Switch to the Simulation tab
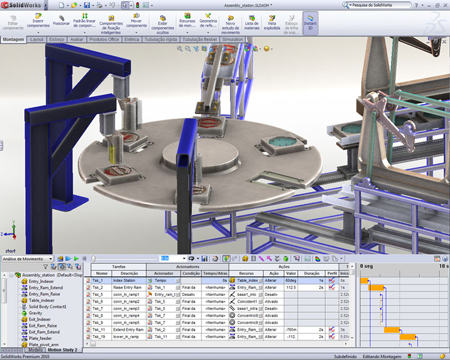This screenshot has width=450, height=360. [233, 39]
